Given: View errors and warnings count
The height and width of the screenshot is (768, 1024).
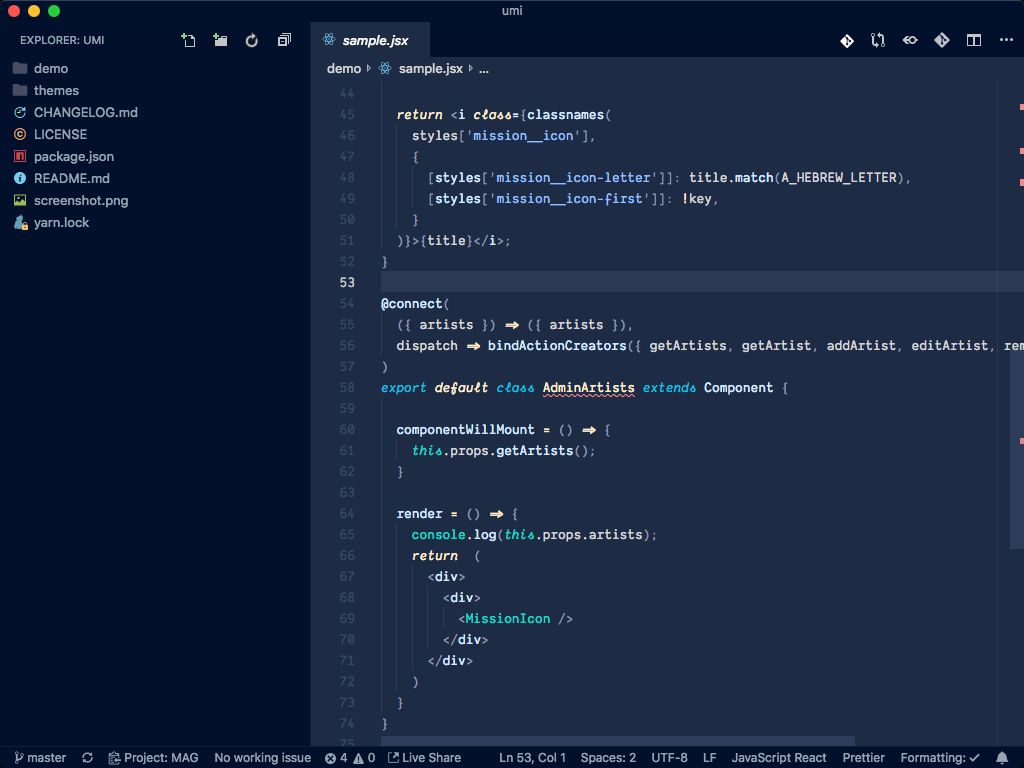Looking at the screenshot, I should pos(350,757).
